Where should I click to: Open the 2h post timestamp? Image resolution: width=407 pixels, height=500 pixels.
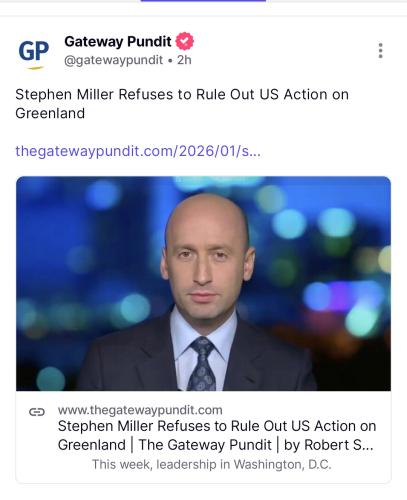click(x=184, y=60)
